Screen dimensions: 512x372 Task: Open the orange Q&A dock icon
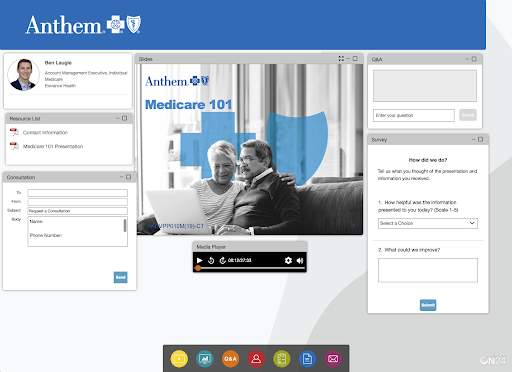(x=230, y=359)
